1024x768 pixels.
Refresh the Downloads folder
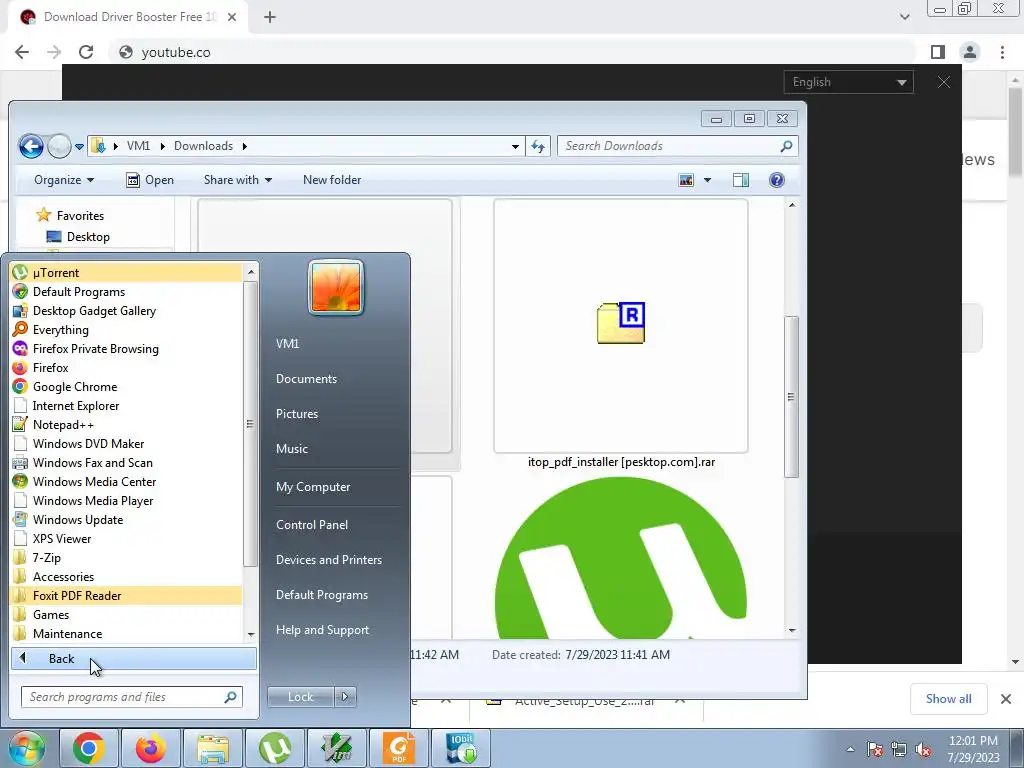pos(538,146)
